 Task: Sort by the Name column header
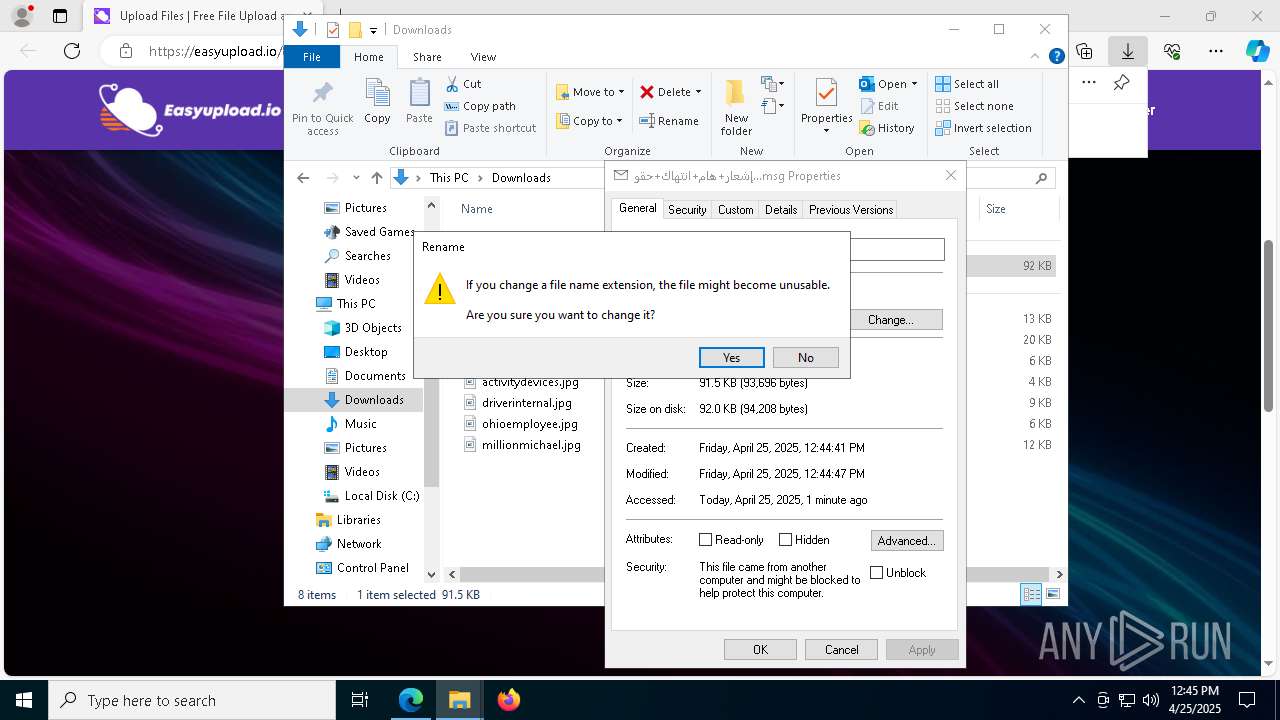tap(477, 209)
